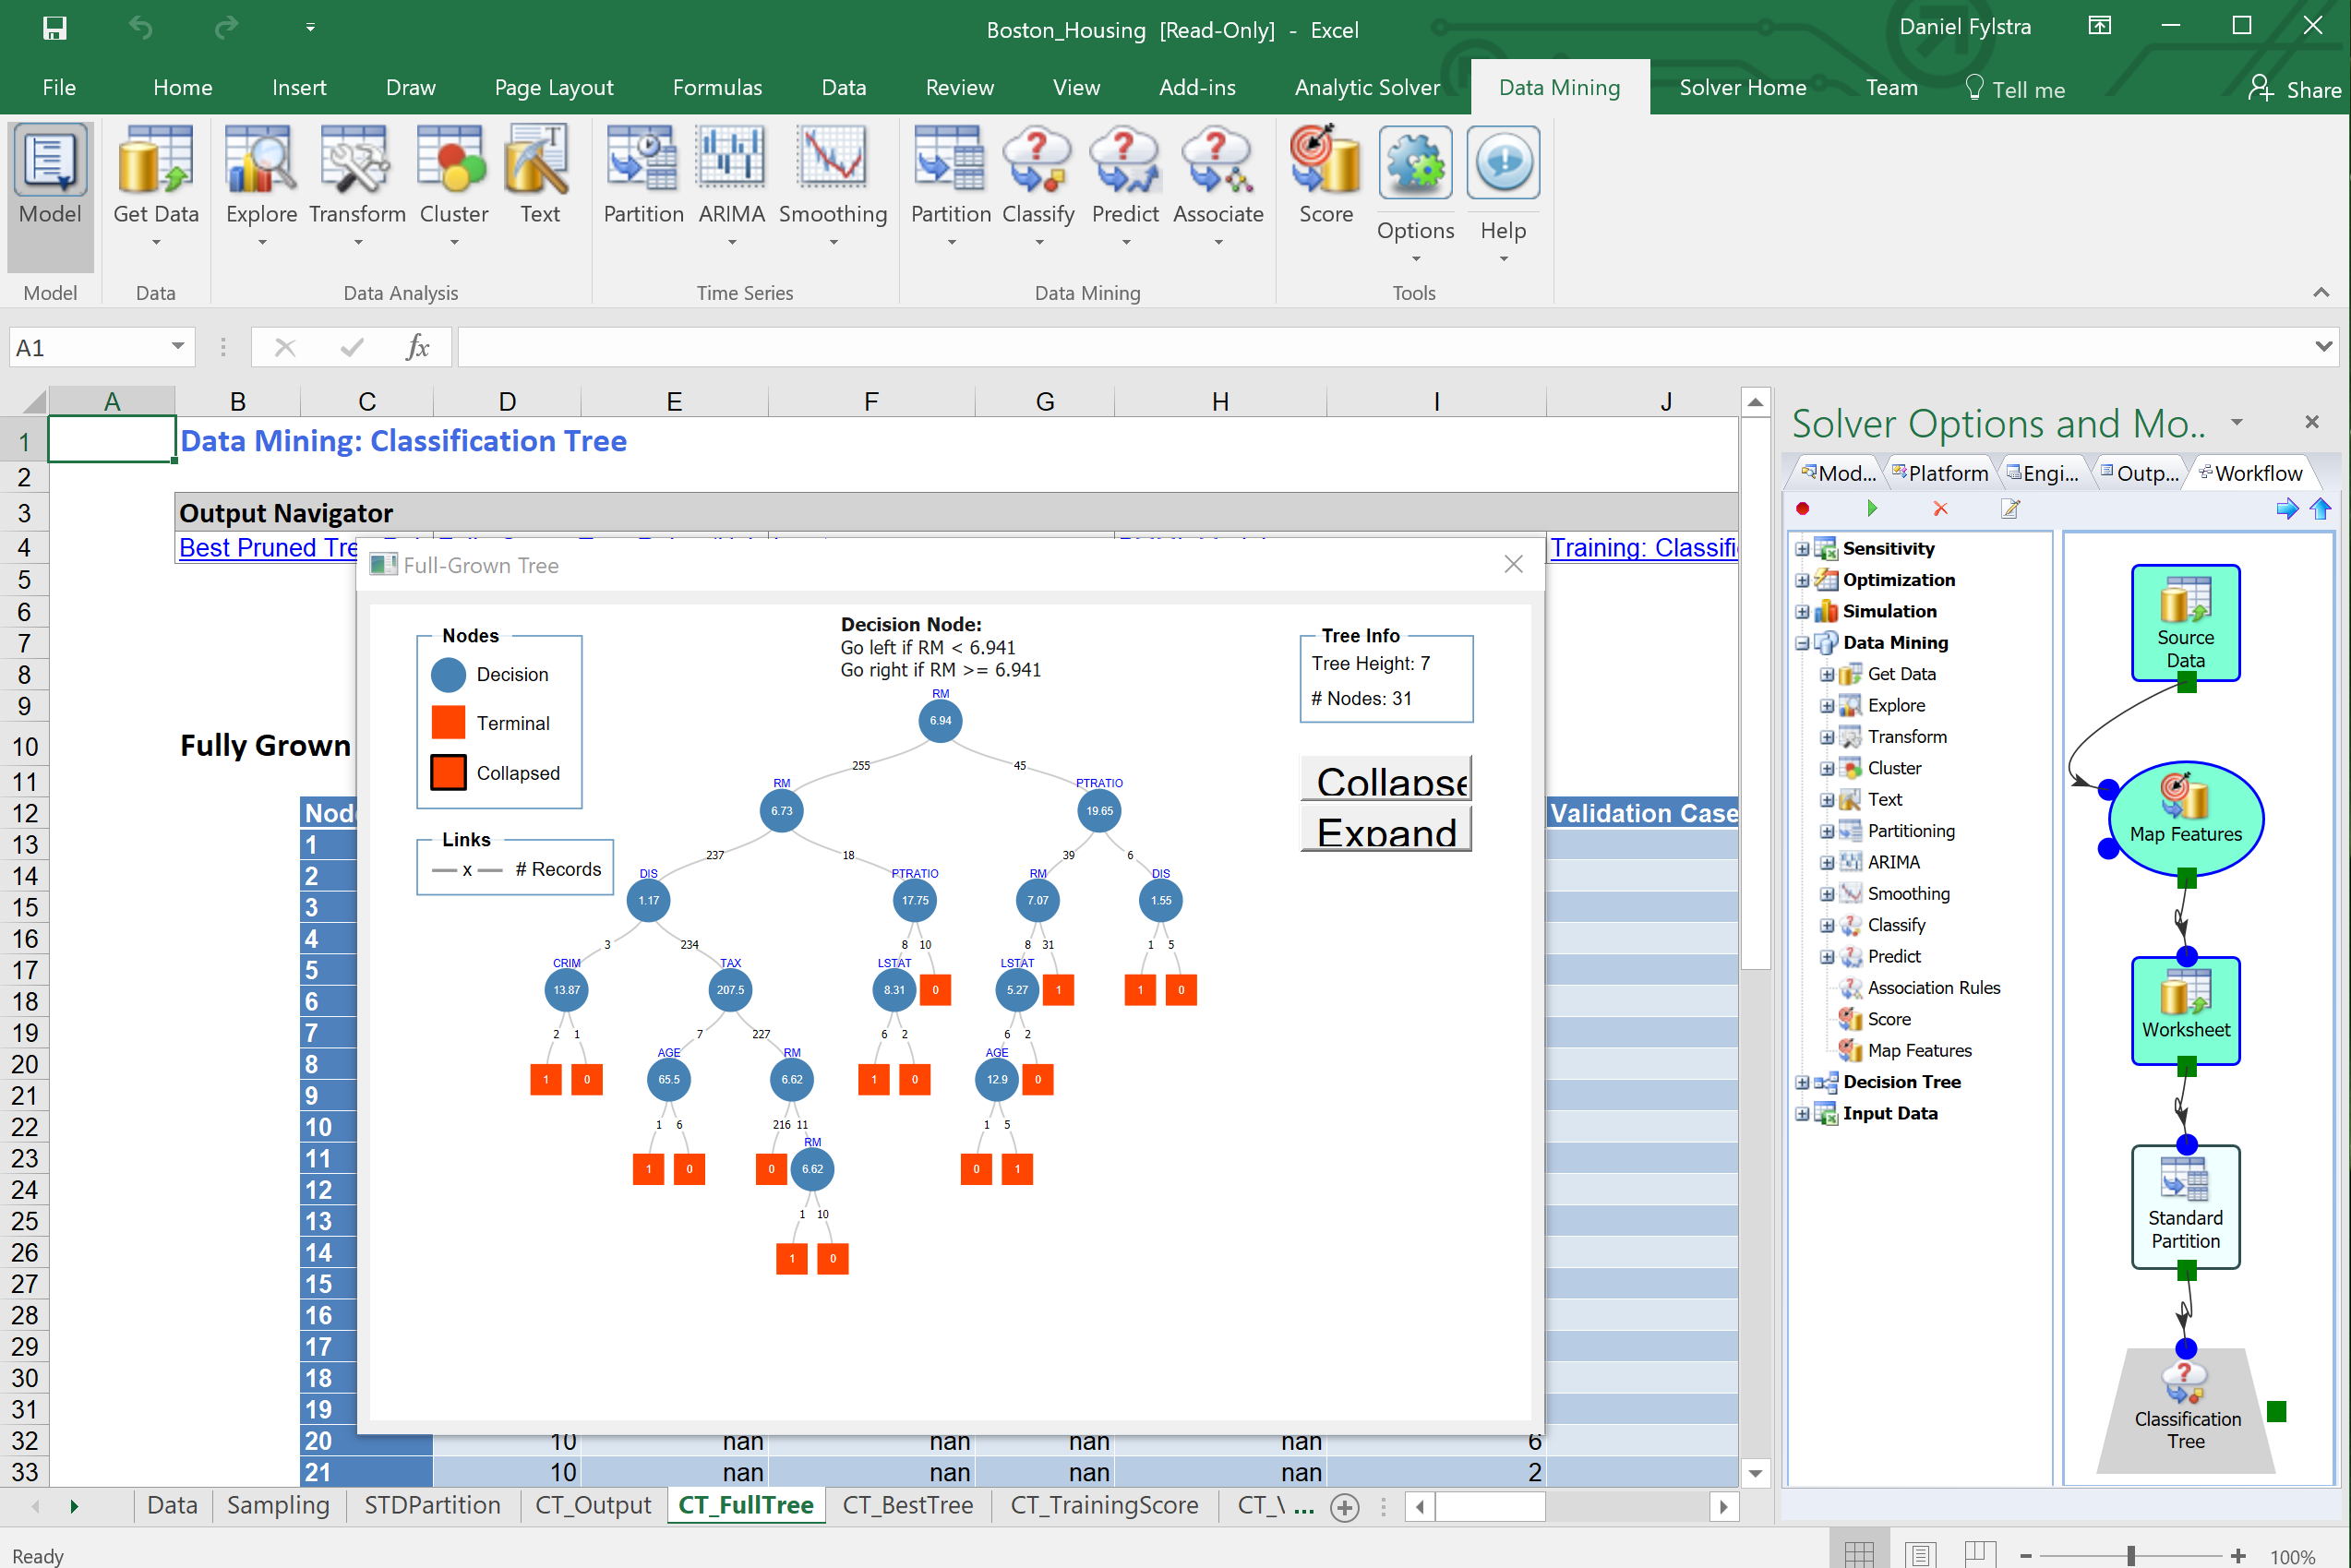Click the zoom slider handle
Image resolution: width=2351 pixels, height=1568 pixels.
pyautogui.click(x=2131, y=1555)
